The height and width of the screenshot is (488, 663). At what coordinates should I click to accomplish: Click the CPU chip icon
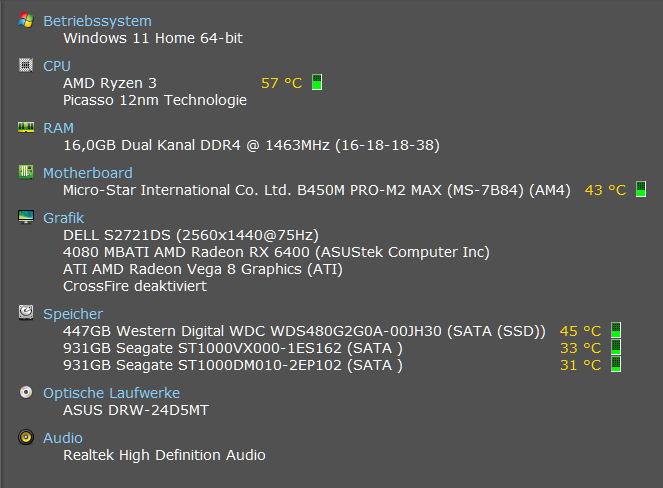(x=25, y=65)
